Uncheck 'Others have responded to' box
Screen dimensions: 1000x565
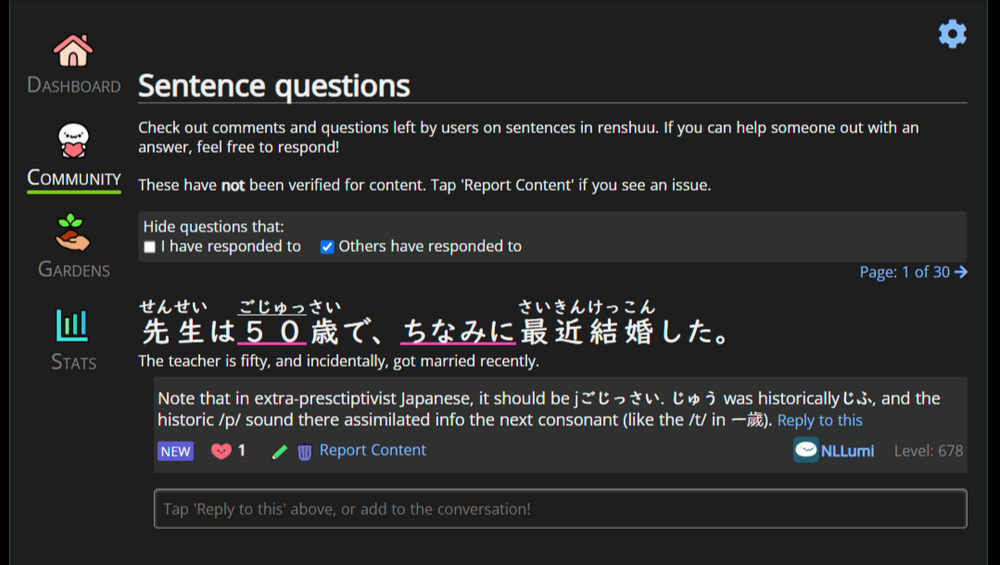[x=327, y=247]
